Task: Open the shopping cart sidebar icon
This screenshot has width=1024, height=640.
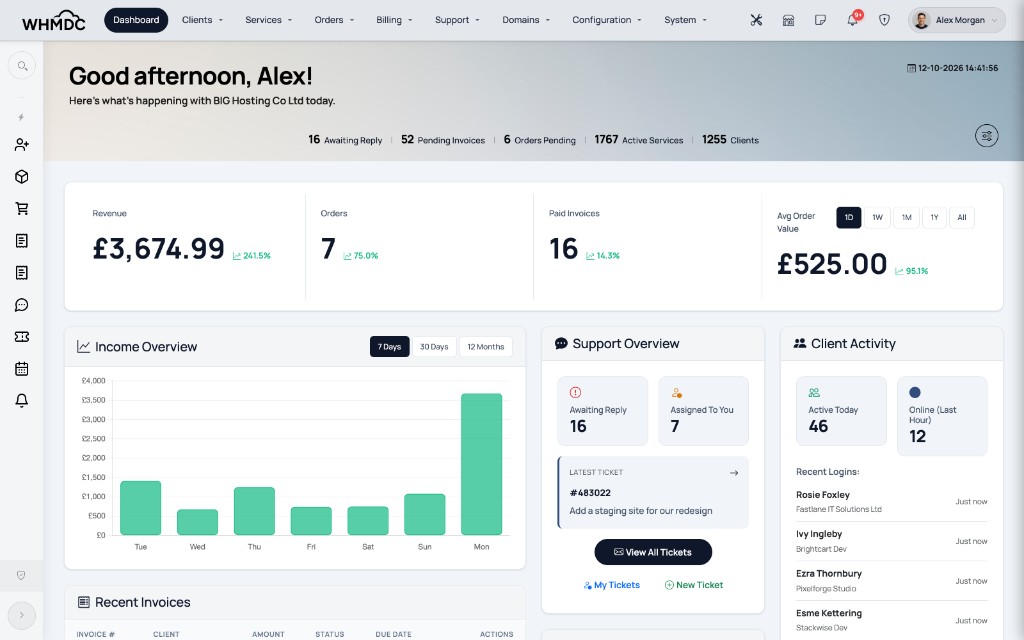Action: click(22, 209)
